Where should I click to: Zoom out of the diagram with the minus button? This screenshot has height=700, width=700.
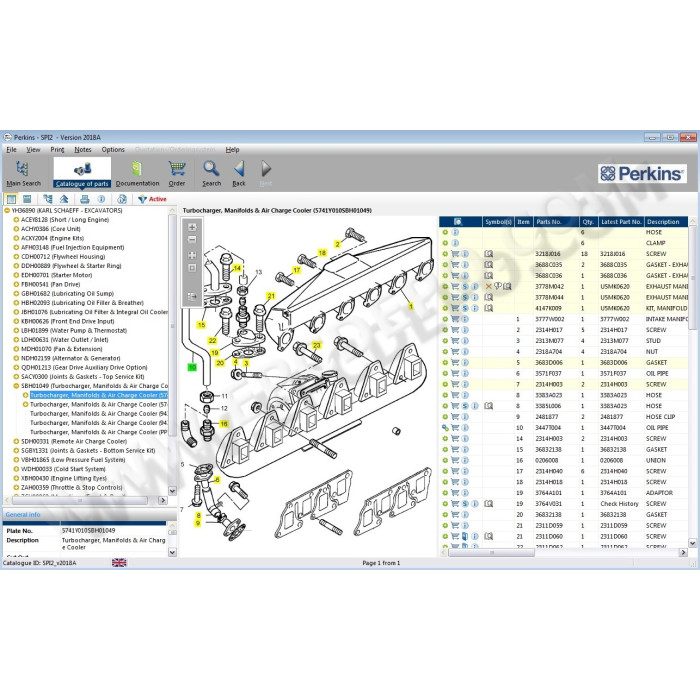[192, 240]
